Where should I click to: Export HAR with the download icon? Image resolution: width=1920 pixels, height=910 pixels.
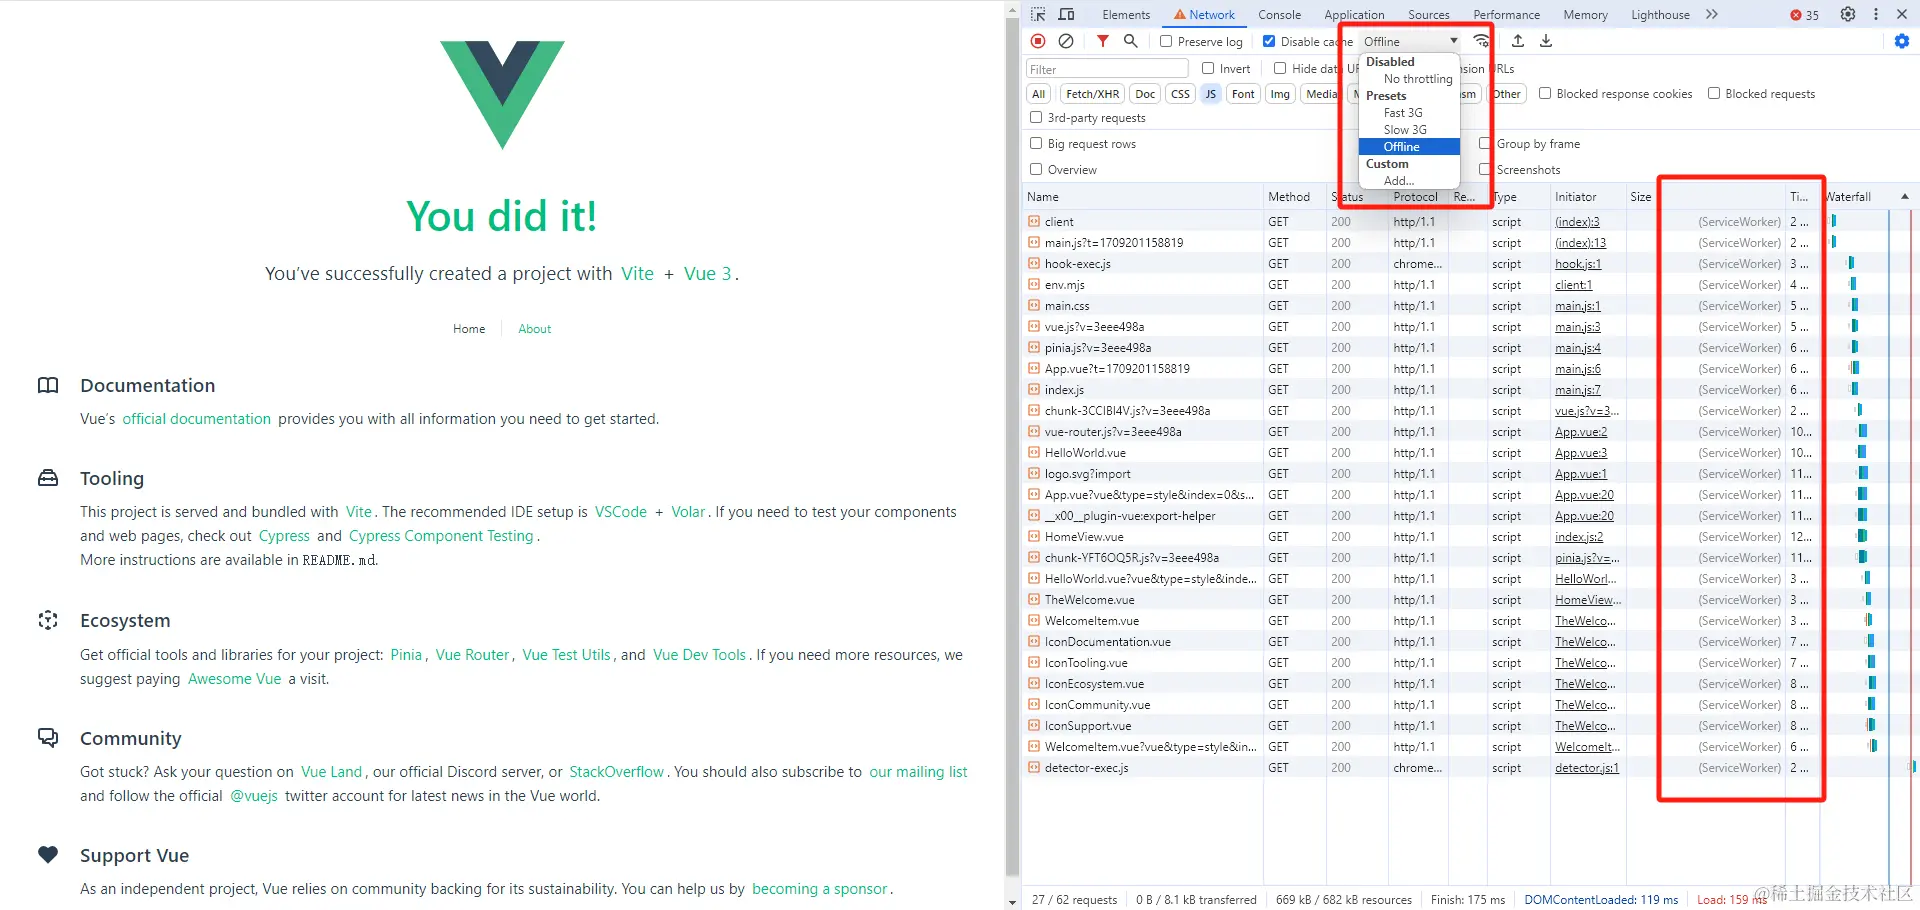[1546, 41]
